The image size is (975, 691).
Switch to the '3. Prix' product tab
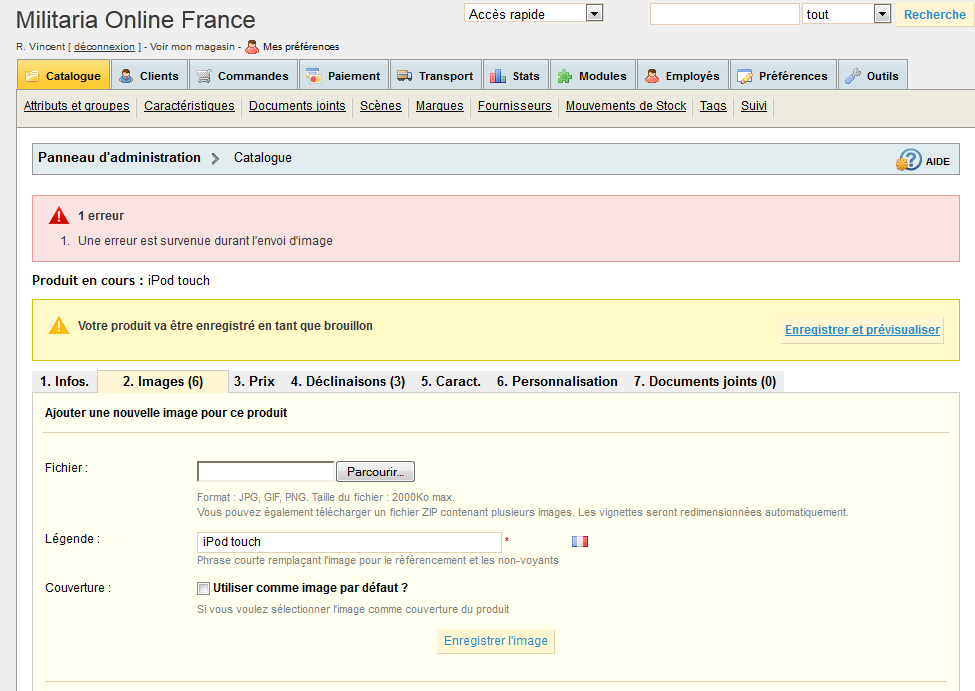coord(254,381)
